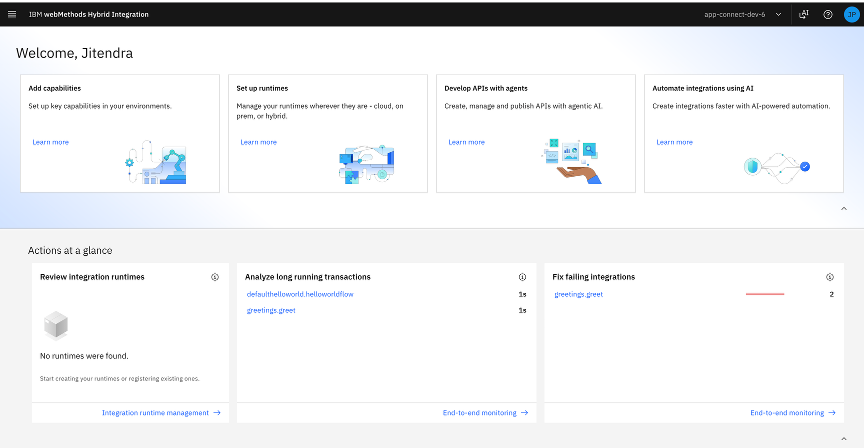Click the Add capabilities illustration

pyautogui.click(x=156, y=162)
